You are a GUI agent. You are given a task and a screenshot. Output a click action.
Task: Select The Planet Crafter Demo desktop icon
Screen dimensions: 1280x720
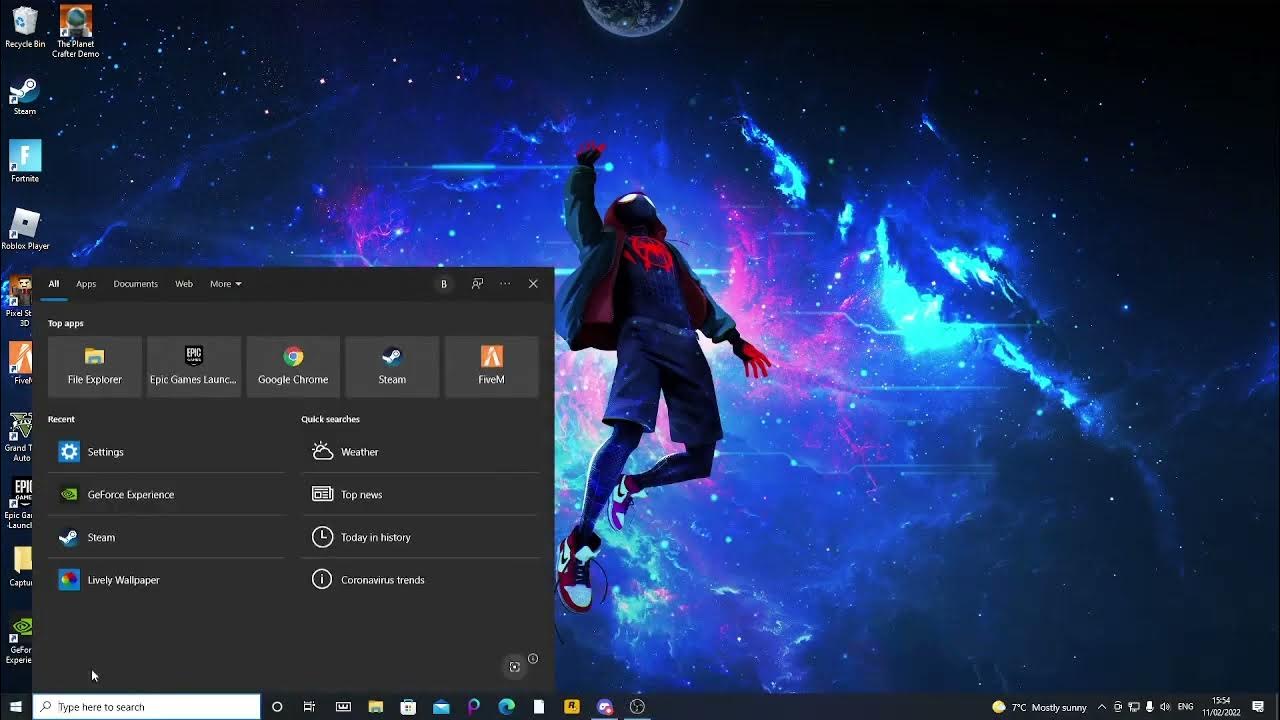[x=76, y=31]
